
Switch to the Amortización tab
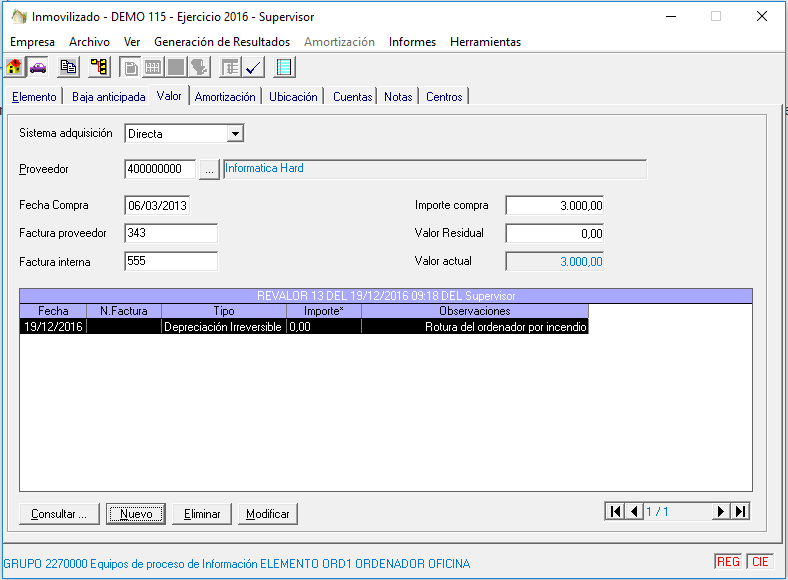(x=225, y=97)
